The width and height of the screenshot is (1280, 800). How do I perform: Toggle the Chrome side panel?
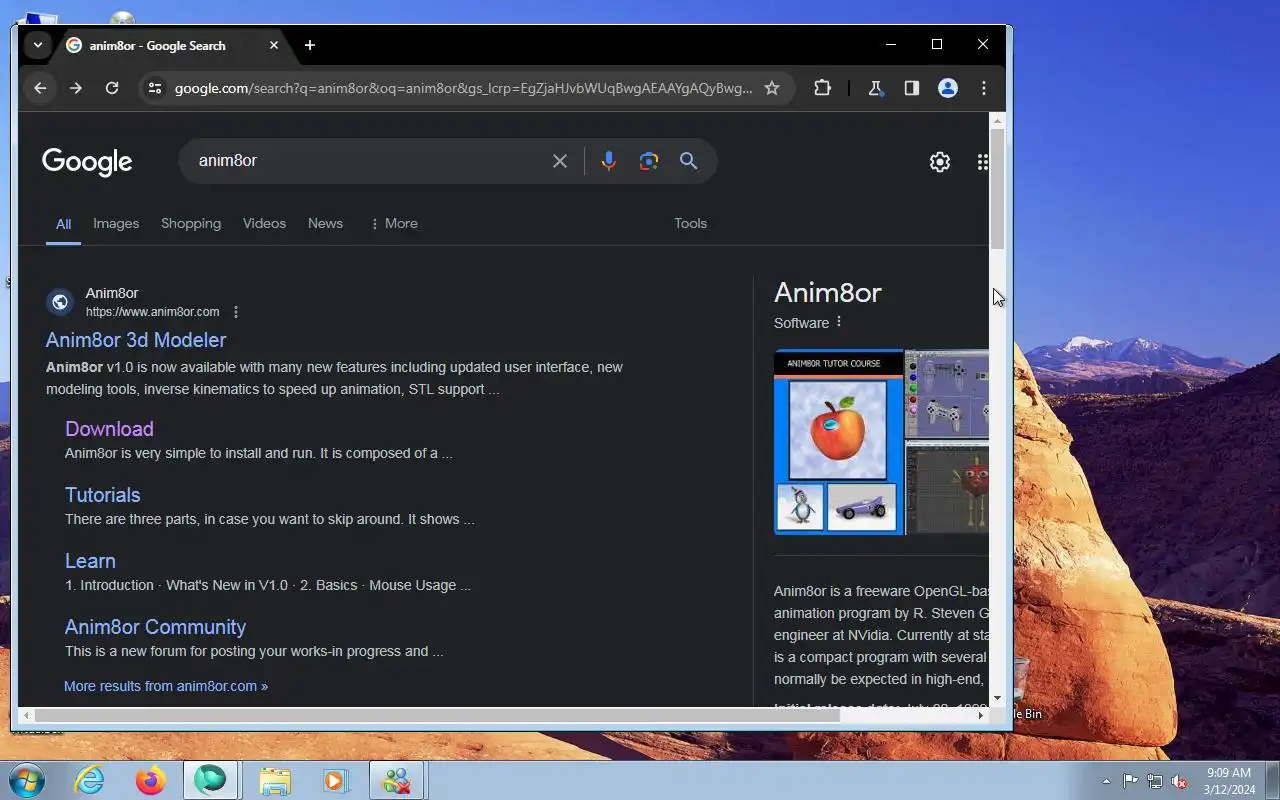point(911,88)
